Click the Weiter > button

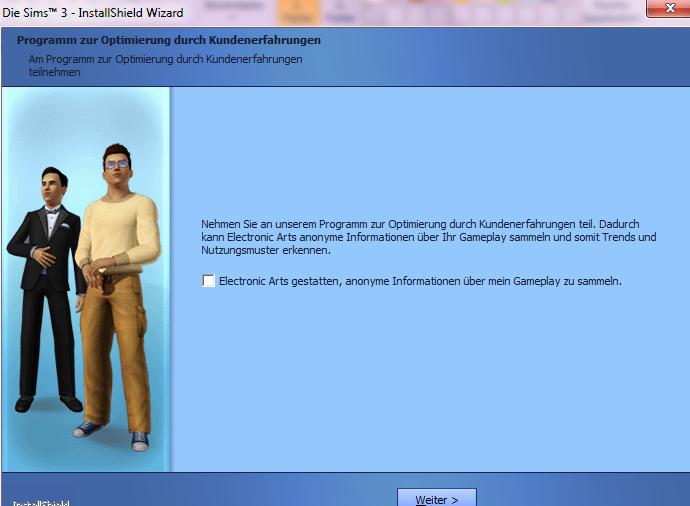click(437, 498)
